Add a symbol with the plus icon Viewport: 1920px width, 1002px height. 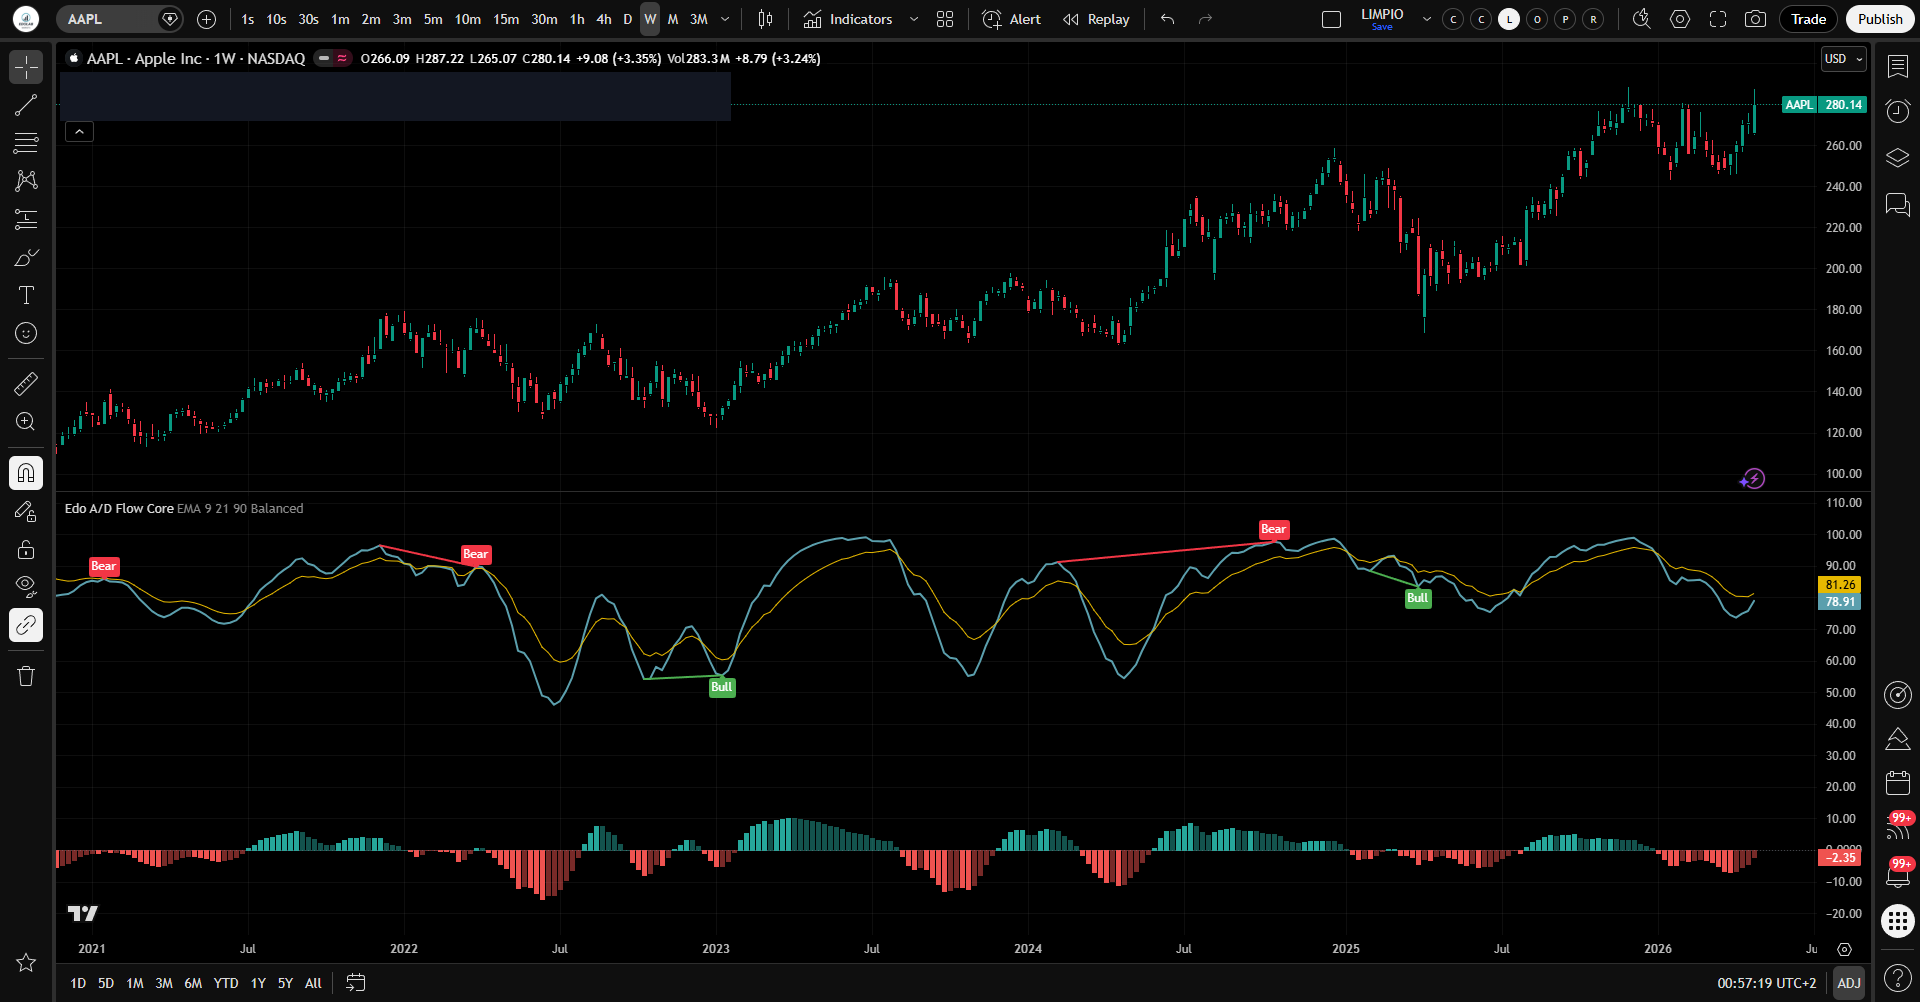[206, 19]
